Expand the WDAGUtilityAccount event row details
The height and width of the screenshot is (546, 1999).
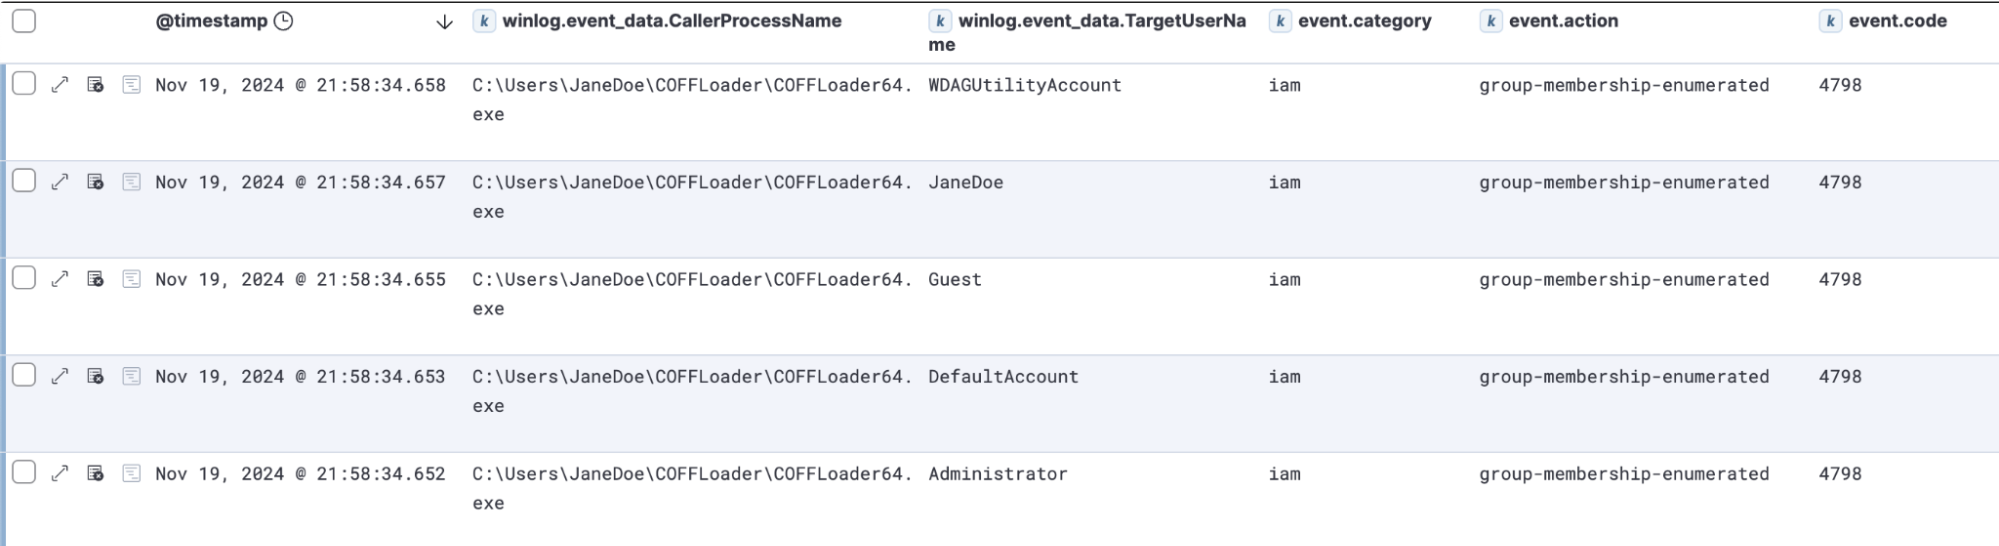(60, 85)
